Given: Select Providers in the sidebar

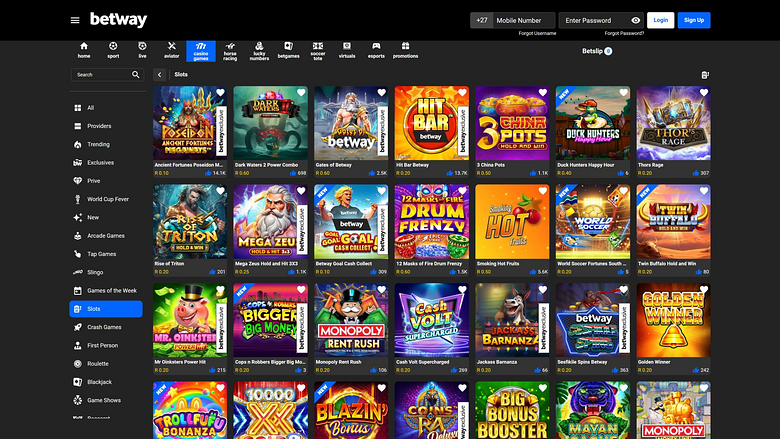Looking at the screenshot, I should (106, 126).
